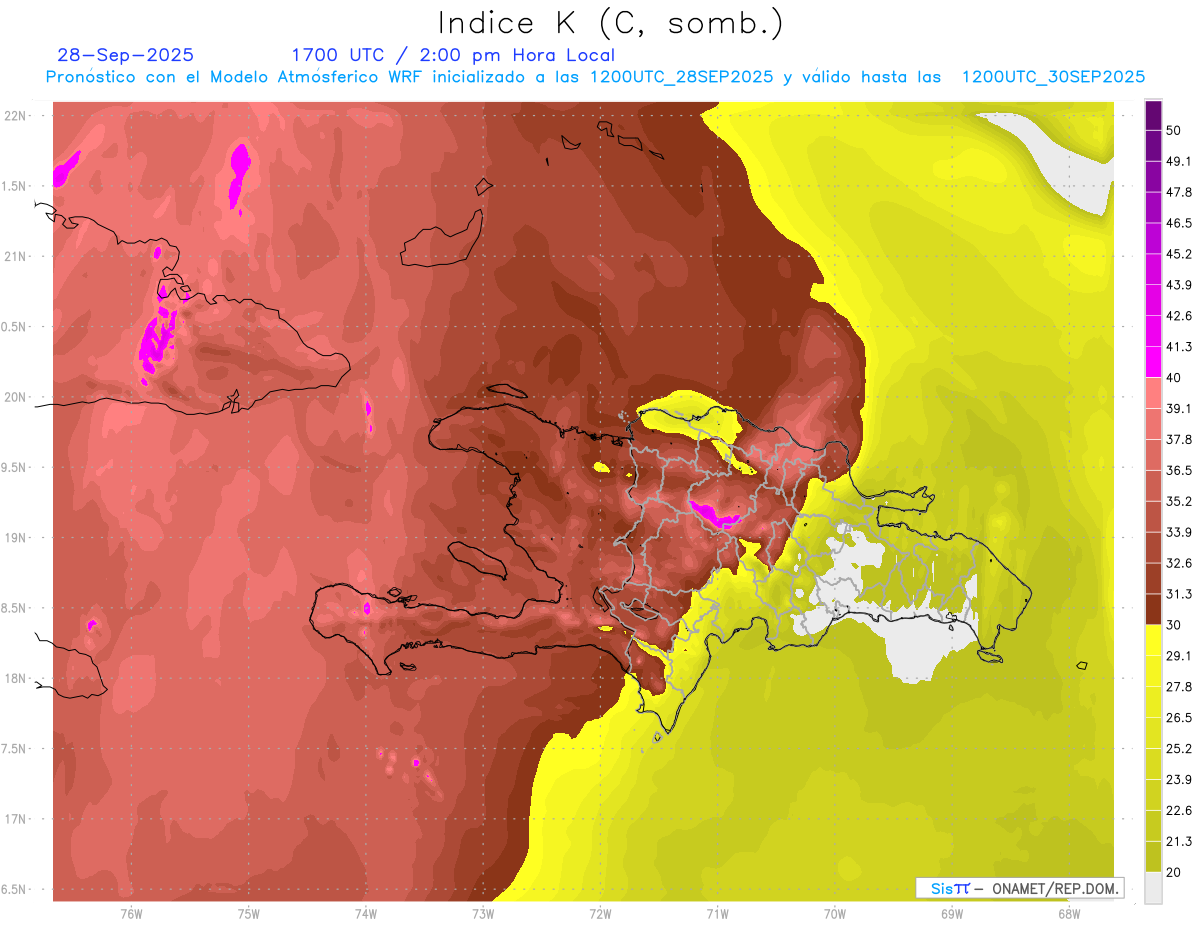Click the 23.9 colorbar value
The width and height of the screenshot is (1200, 927).
point(1180,780)
